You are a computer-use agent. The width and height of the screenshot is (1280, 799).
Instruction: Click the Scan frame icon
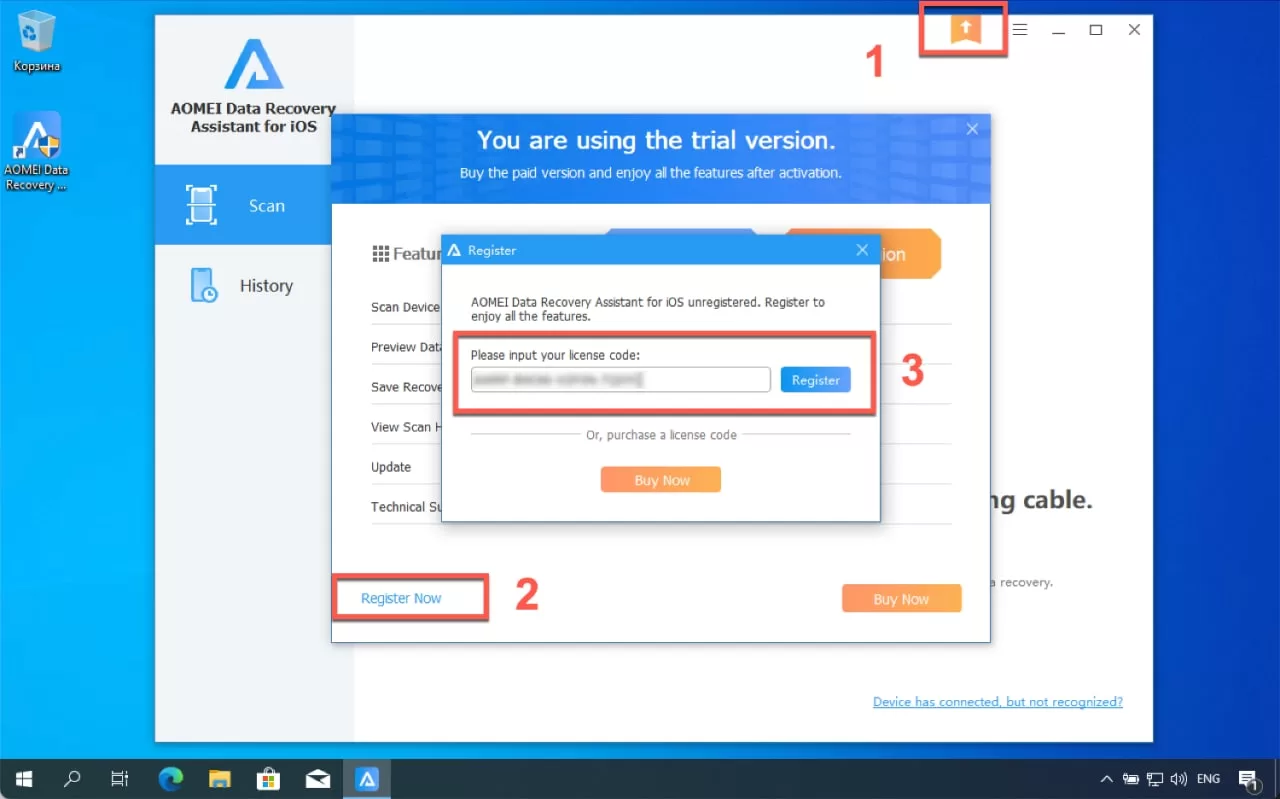point(202,205)
